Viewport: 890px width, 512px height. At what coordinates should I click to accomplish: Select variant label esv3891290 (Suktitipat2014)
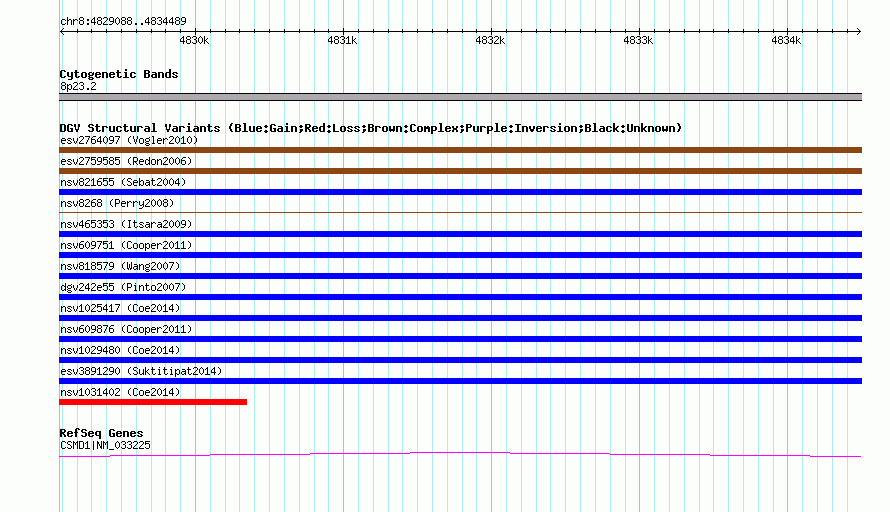click(141, 371)
